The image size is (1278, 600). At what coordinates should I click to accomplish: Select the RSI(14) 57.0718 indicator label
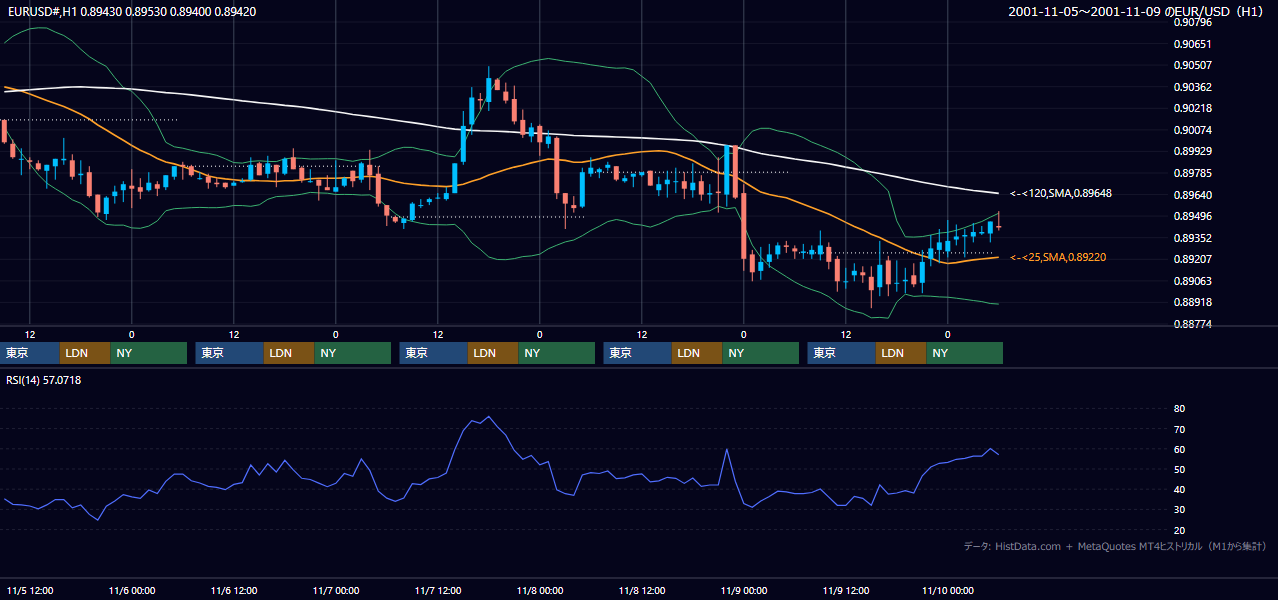44,380
